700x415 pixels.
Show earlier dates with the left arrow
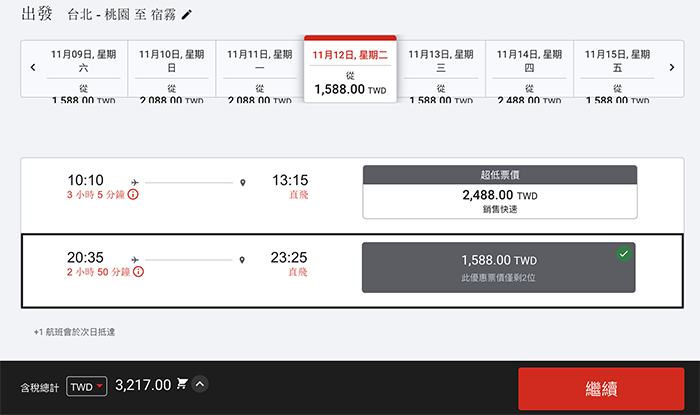(33, 67)
